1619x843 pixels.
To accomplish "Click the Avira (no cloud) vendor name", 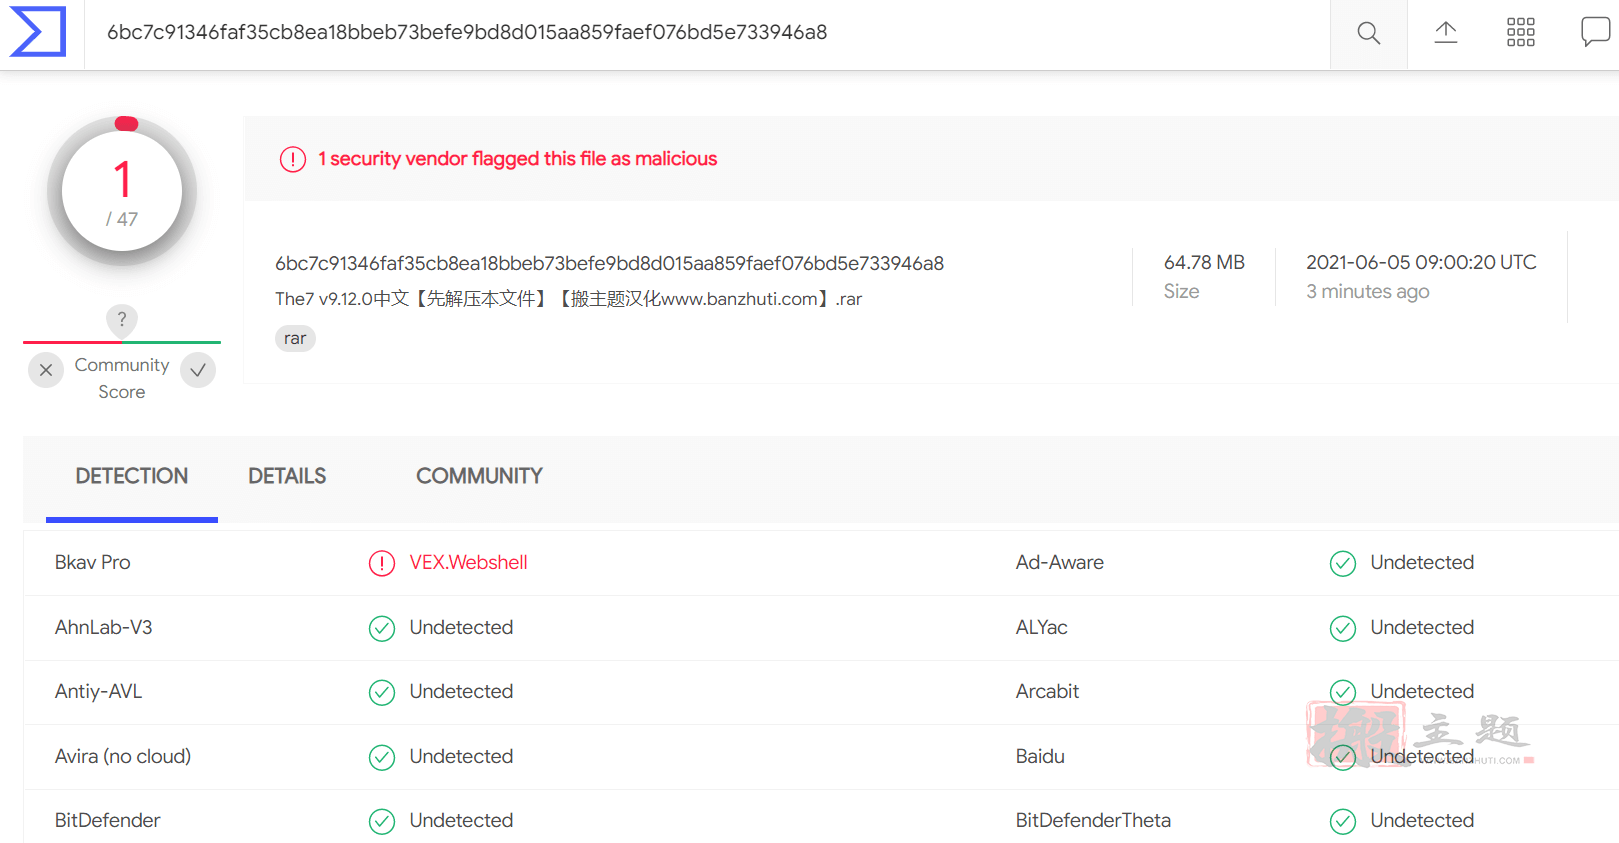I will coord(123,757).
